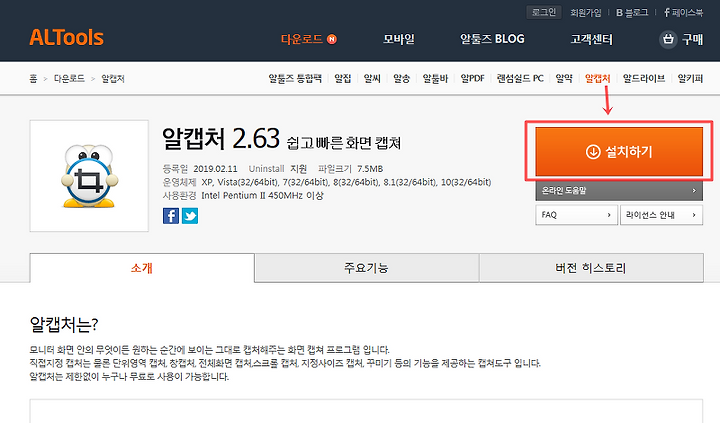This screenshot has height=423, width=720.
Task: Click the orange 설치하기 install button
Action: pyautogui.click(x=619, y=152)
